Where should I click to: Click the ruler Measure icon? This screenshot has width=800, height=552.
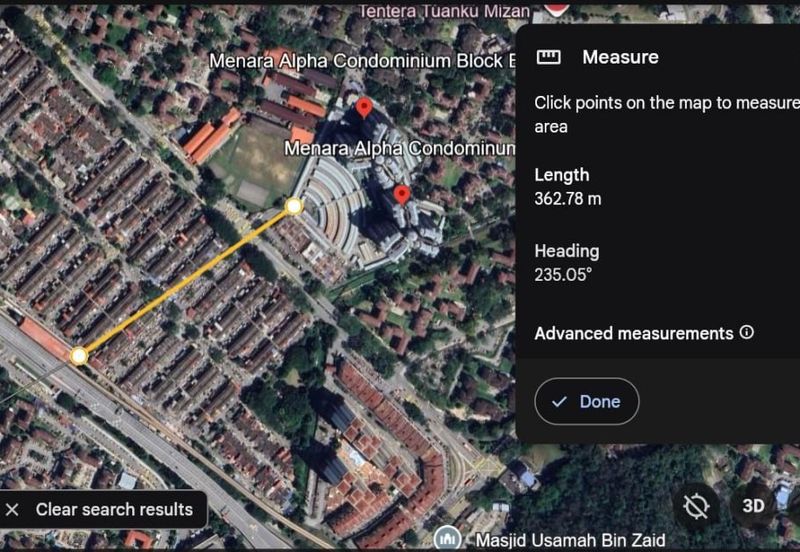click(x=548, y=57)
